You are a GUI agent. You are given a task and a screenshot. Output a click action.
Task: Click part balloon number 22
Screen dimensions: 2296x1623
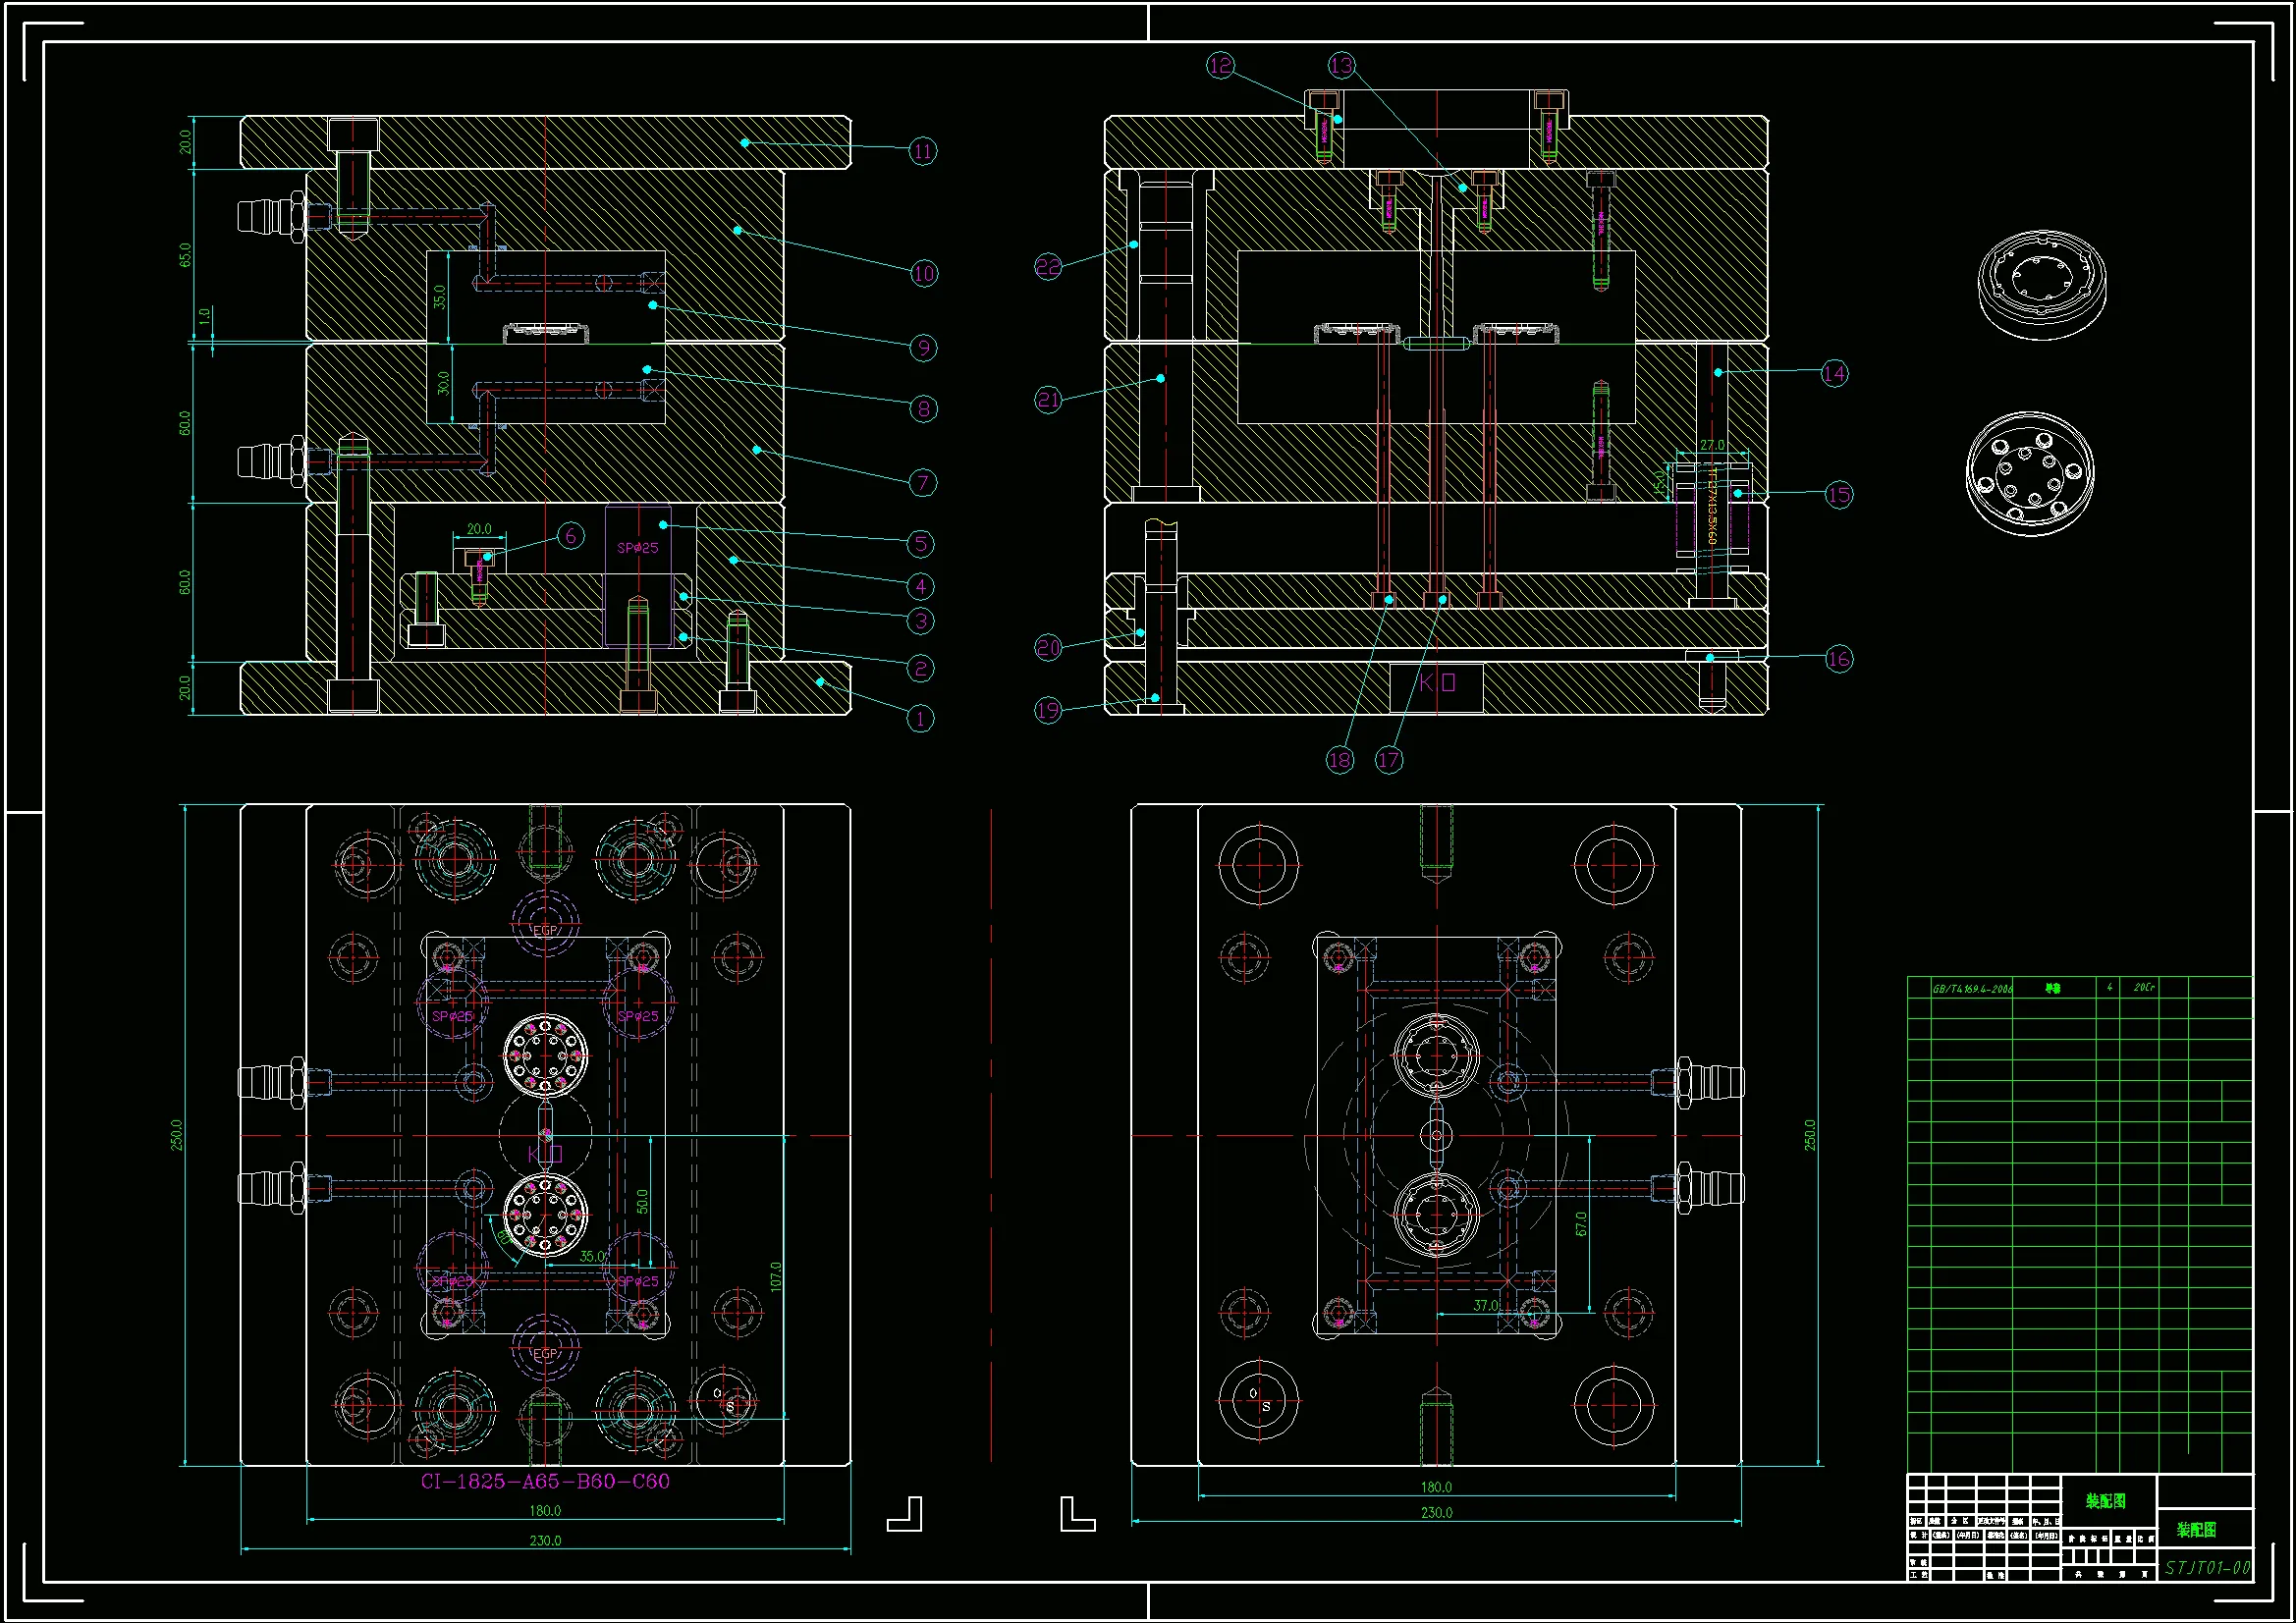coord(1047,267)
